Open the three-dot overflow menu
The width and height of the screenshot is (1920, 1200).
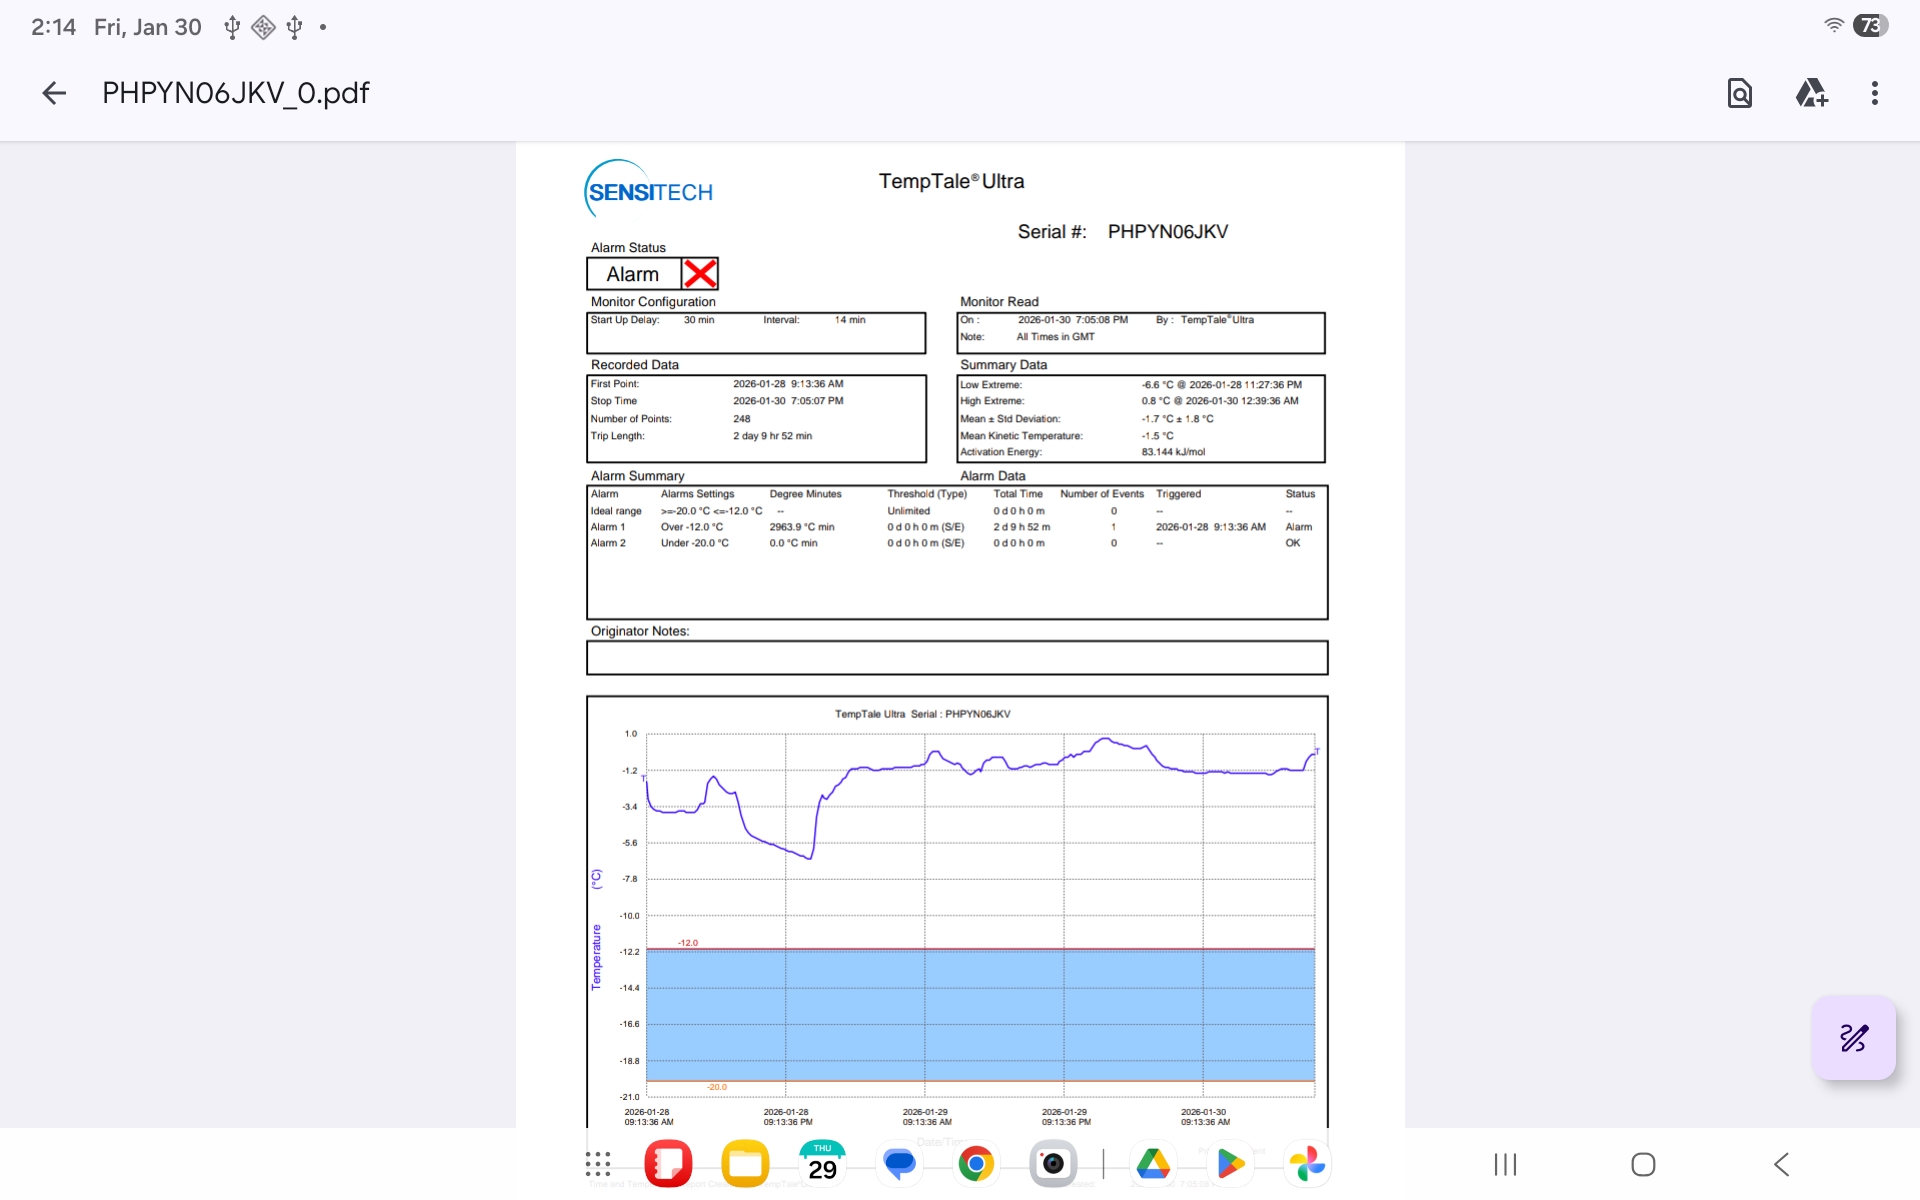(x=1875, y=93)
